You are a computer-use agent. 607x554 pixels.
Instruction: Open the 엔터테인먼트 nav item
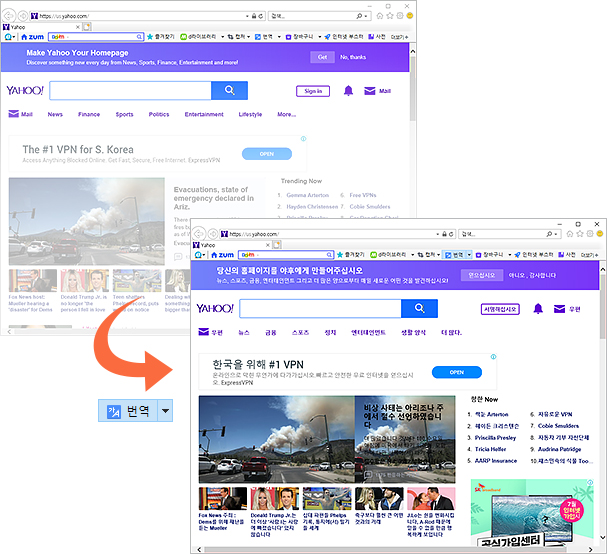pyautogui.click(x=368, y=332)
